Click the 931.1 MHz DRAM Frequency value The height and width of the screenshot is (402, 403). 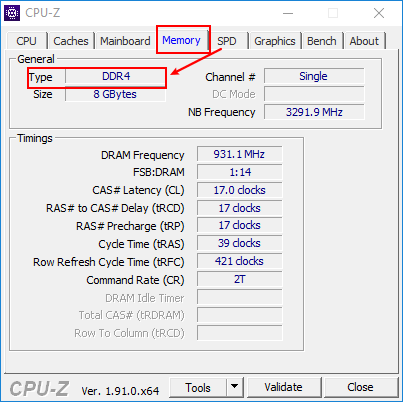tap(239, 154)
